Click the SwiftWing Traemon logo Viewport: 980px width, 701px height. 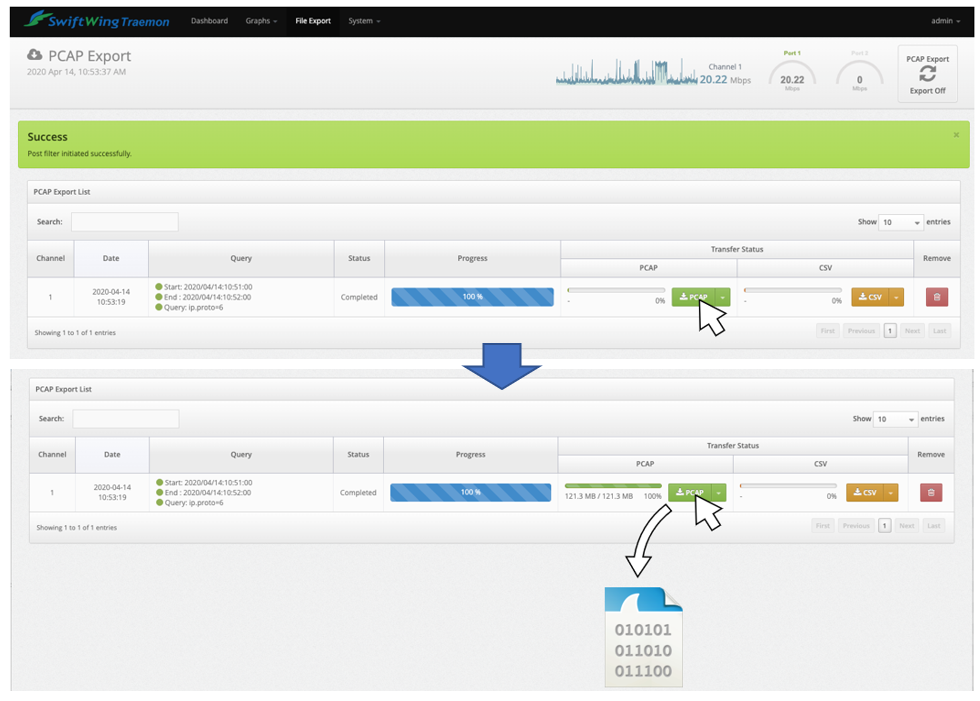point(97,20)
